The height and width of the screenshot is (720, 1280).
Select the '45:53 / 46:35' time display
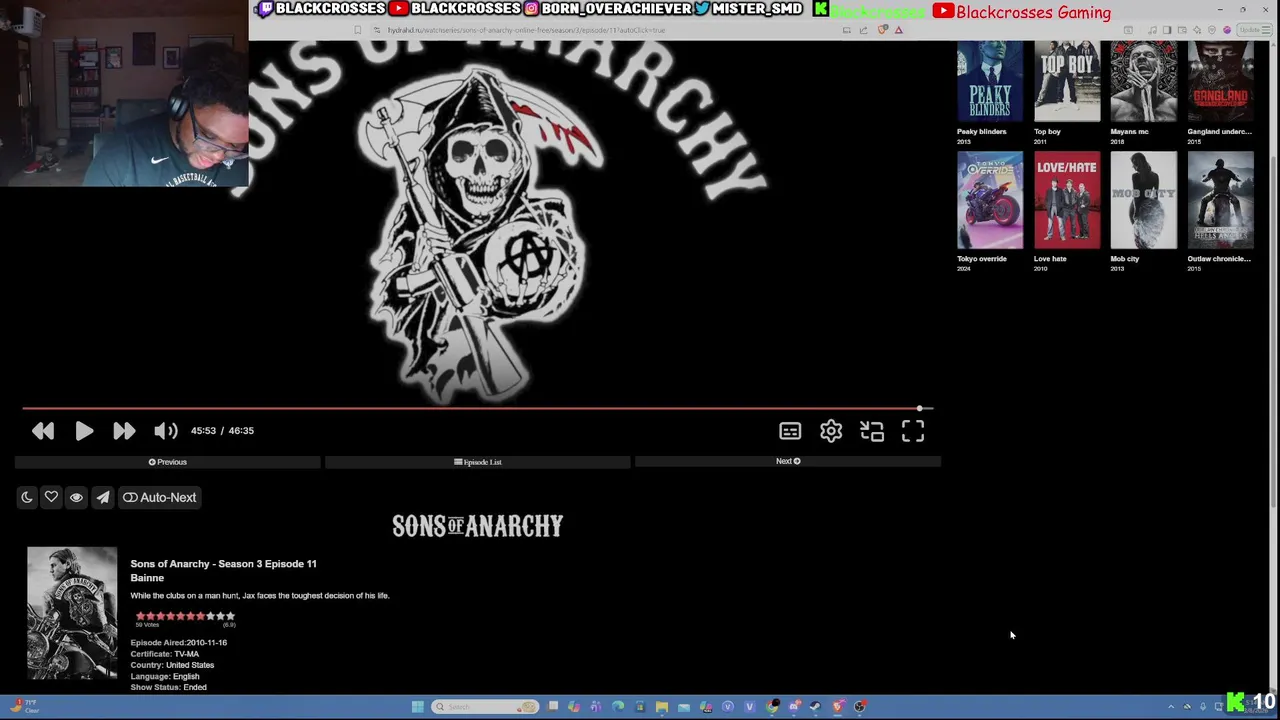pos(222,431)
